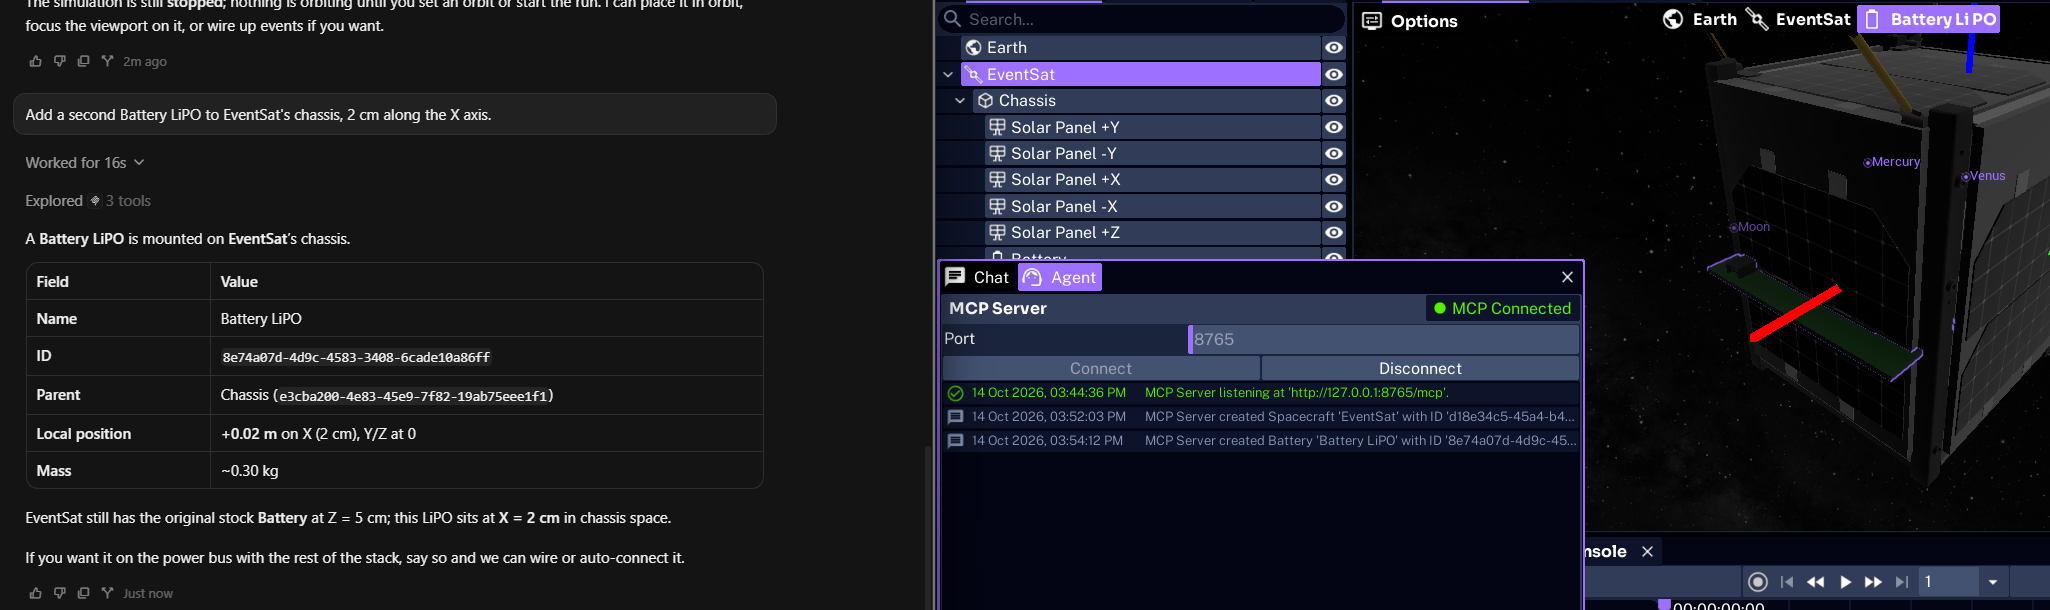Expand the Explored 3 tools section
This screenshot has width=2050, height=610.
[x=88, y=200]
